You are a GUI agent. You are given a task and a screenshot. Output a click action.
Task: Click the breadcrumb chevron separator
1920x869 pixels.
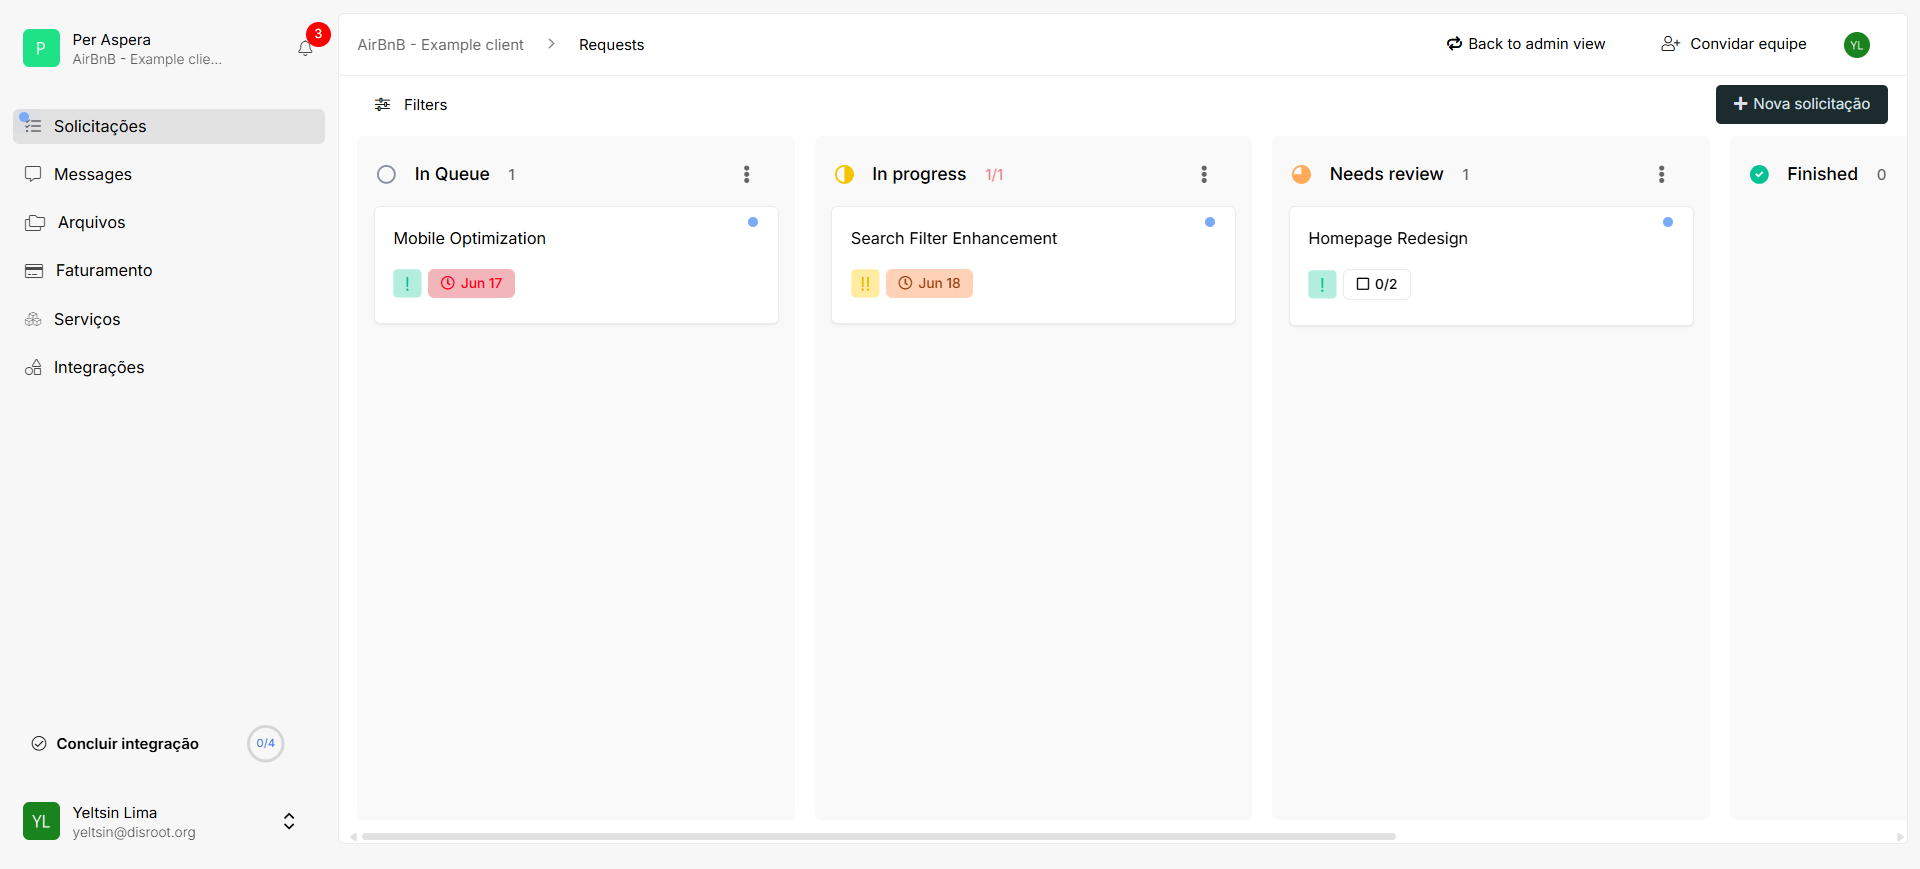tap(551, 44)
